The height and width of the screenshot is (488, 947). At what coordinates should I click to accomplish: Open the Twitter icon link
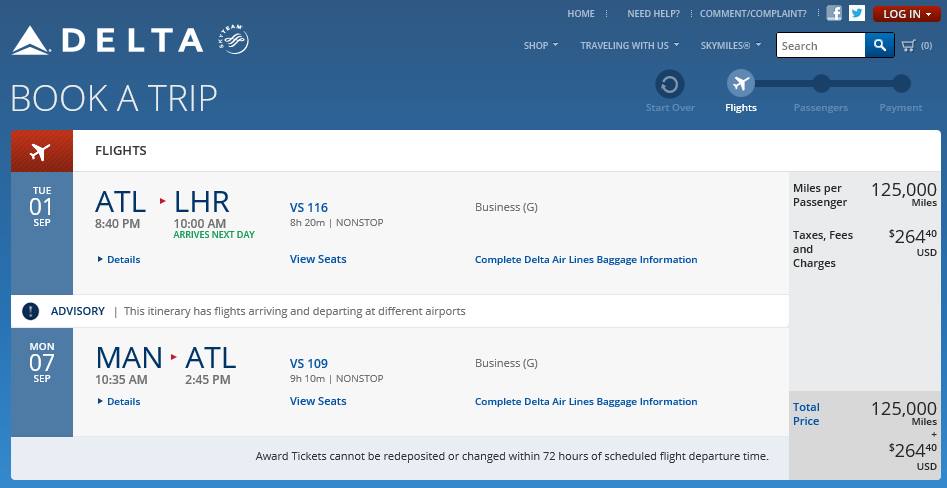click(x=857, y=14)
